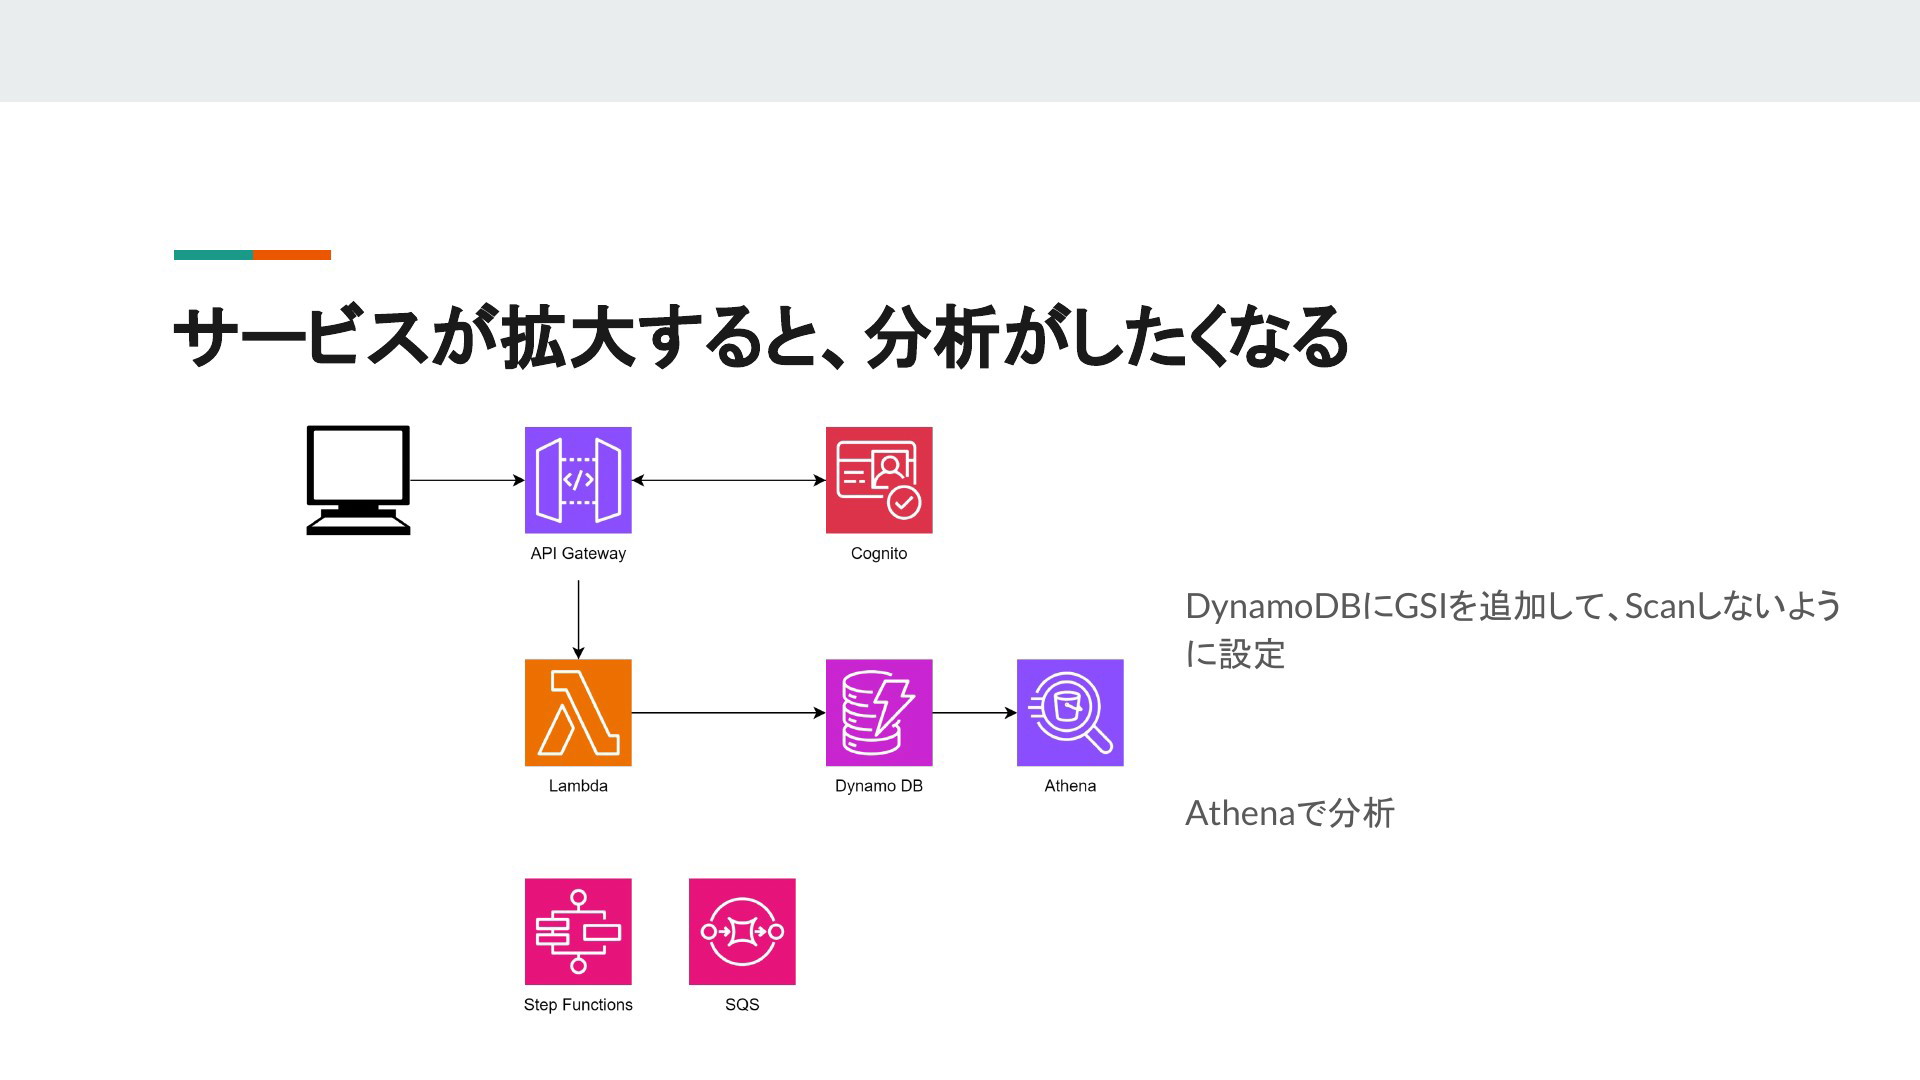The image size is (1920, 1080).
Task: Click the "Athenaで分析" text line
Action: click(1290, 813)
